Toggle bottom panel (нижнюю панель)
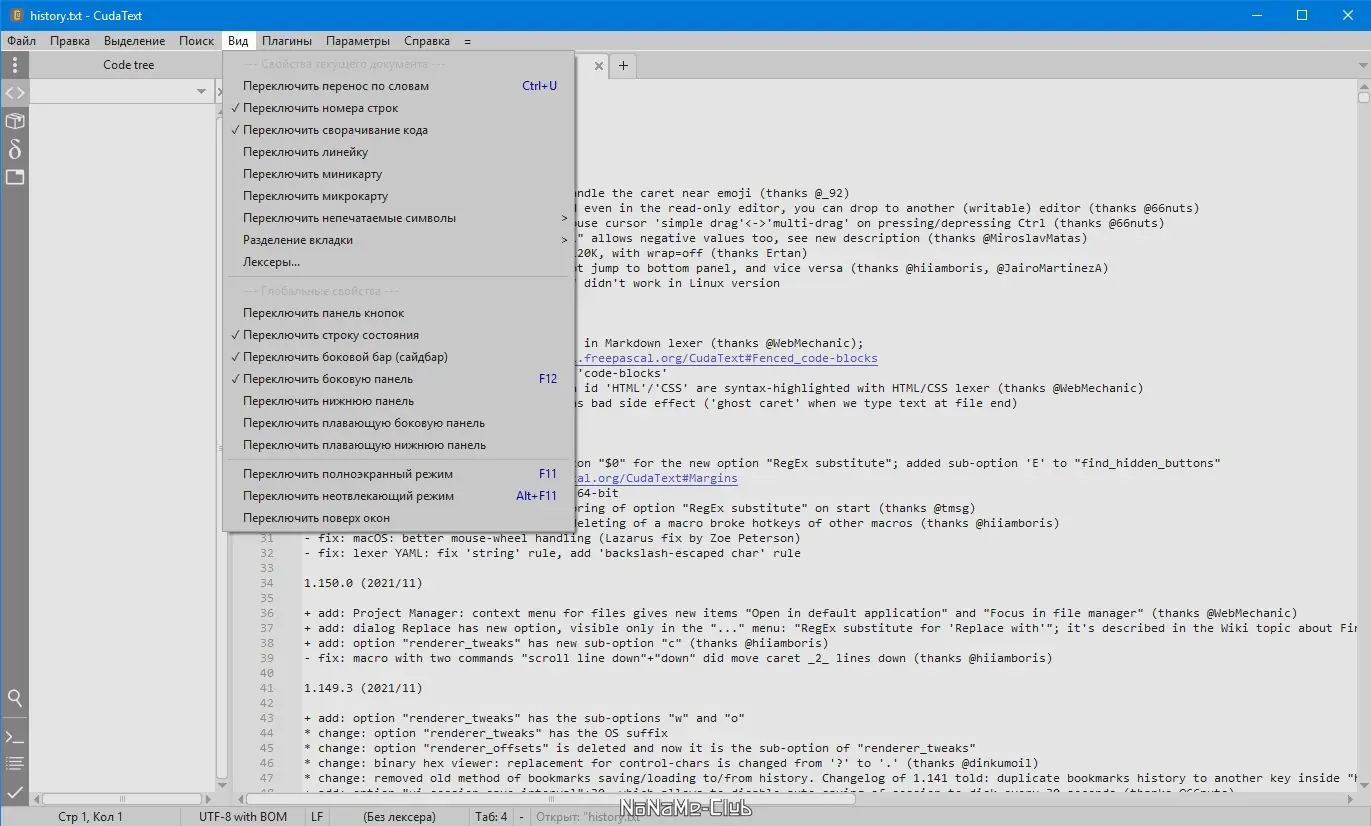 [399, 401]
